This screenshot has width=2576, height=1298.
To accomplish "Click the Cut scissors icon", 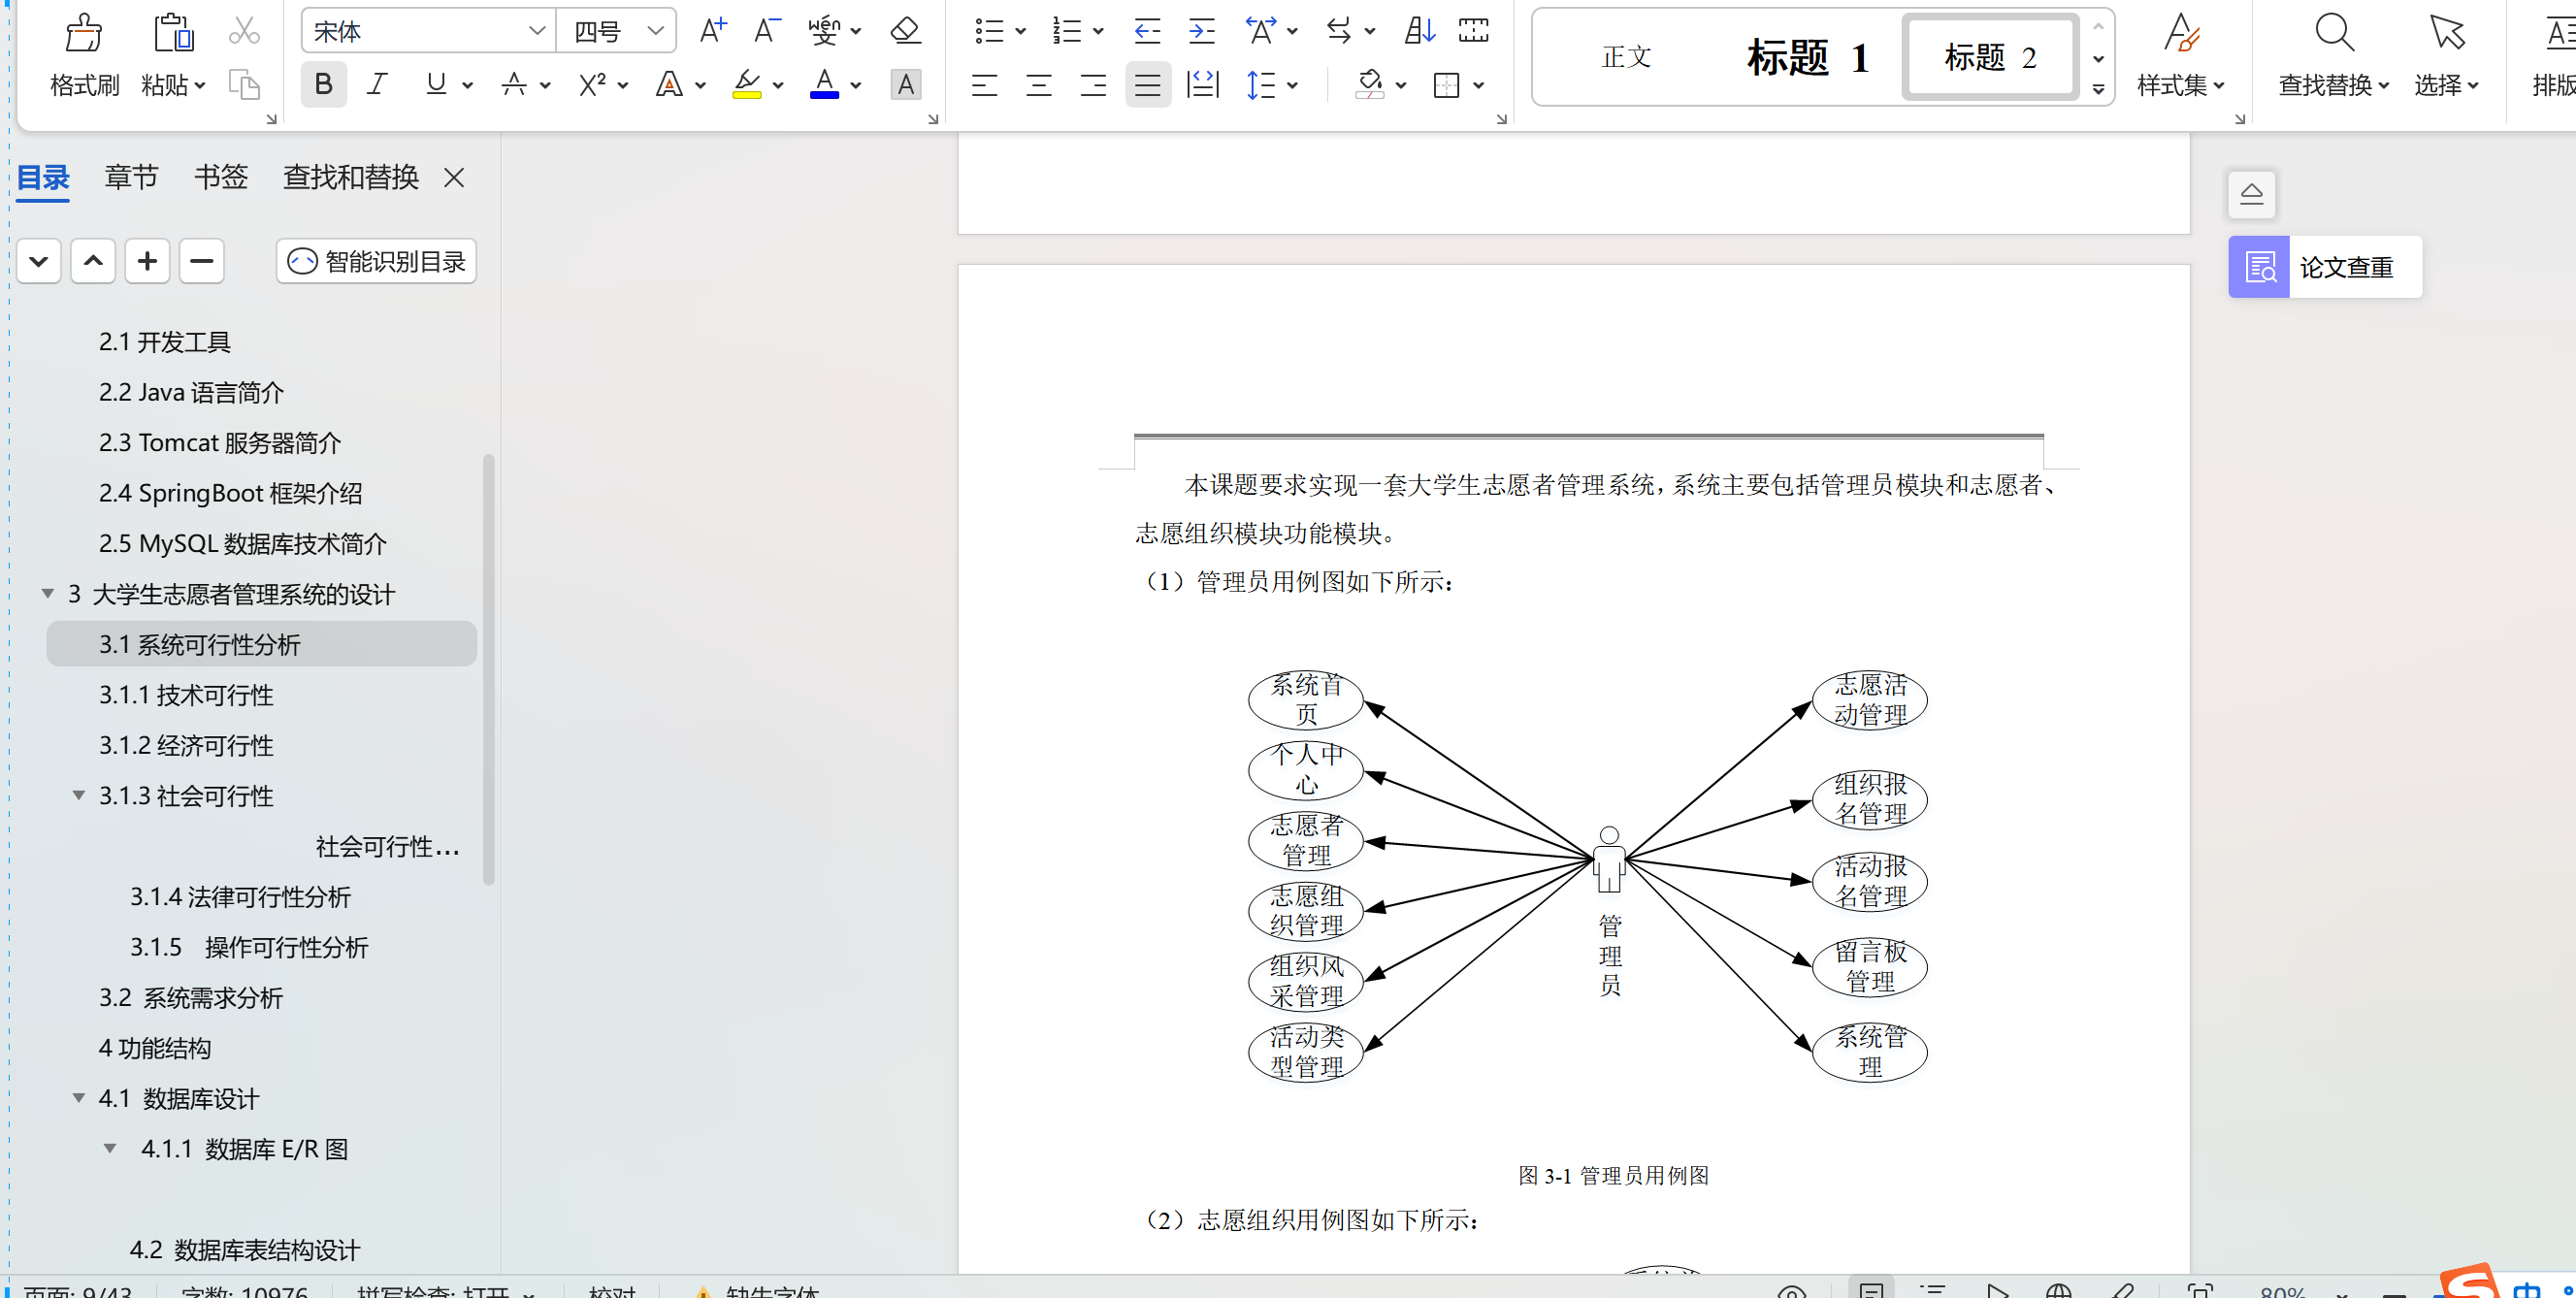I will pyautogui.click(x=243, y=30).
